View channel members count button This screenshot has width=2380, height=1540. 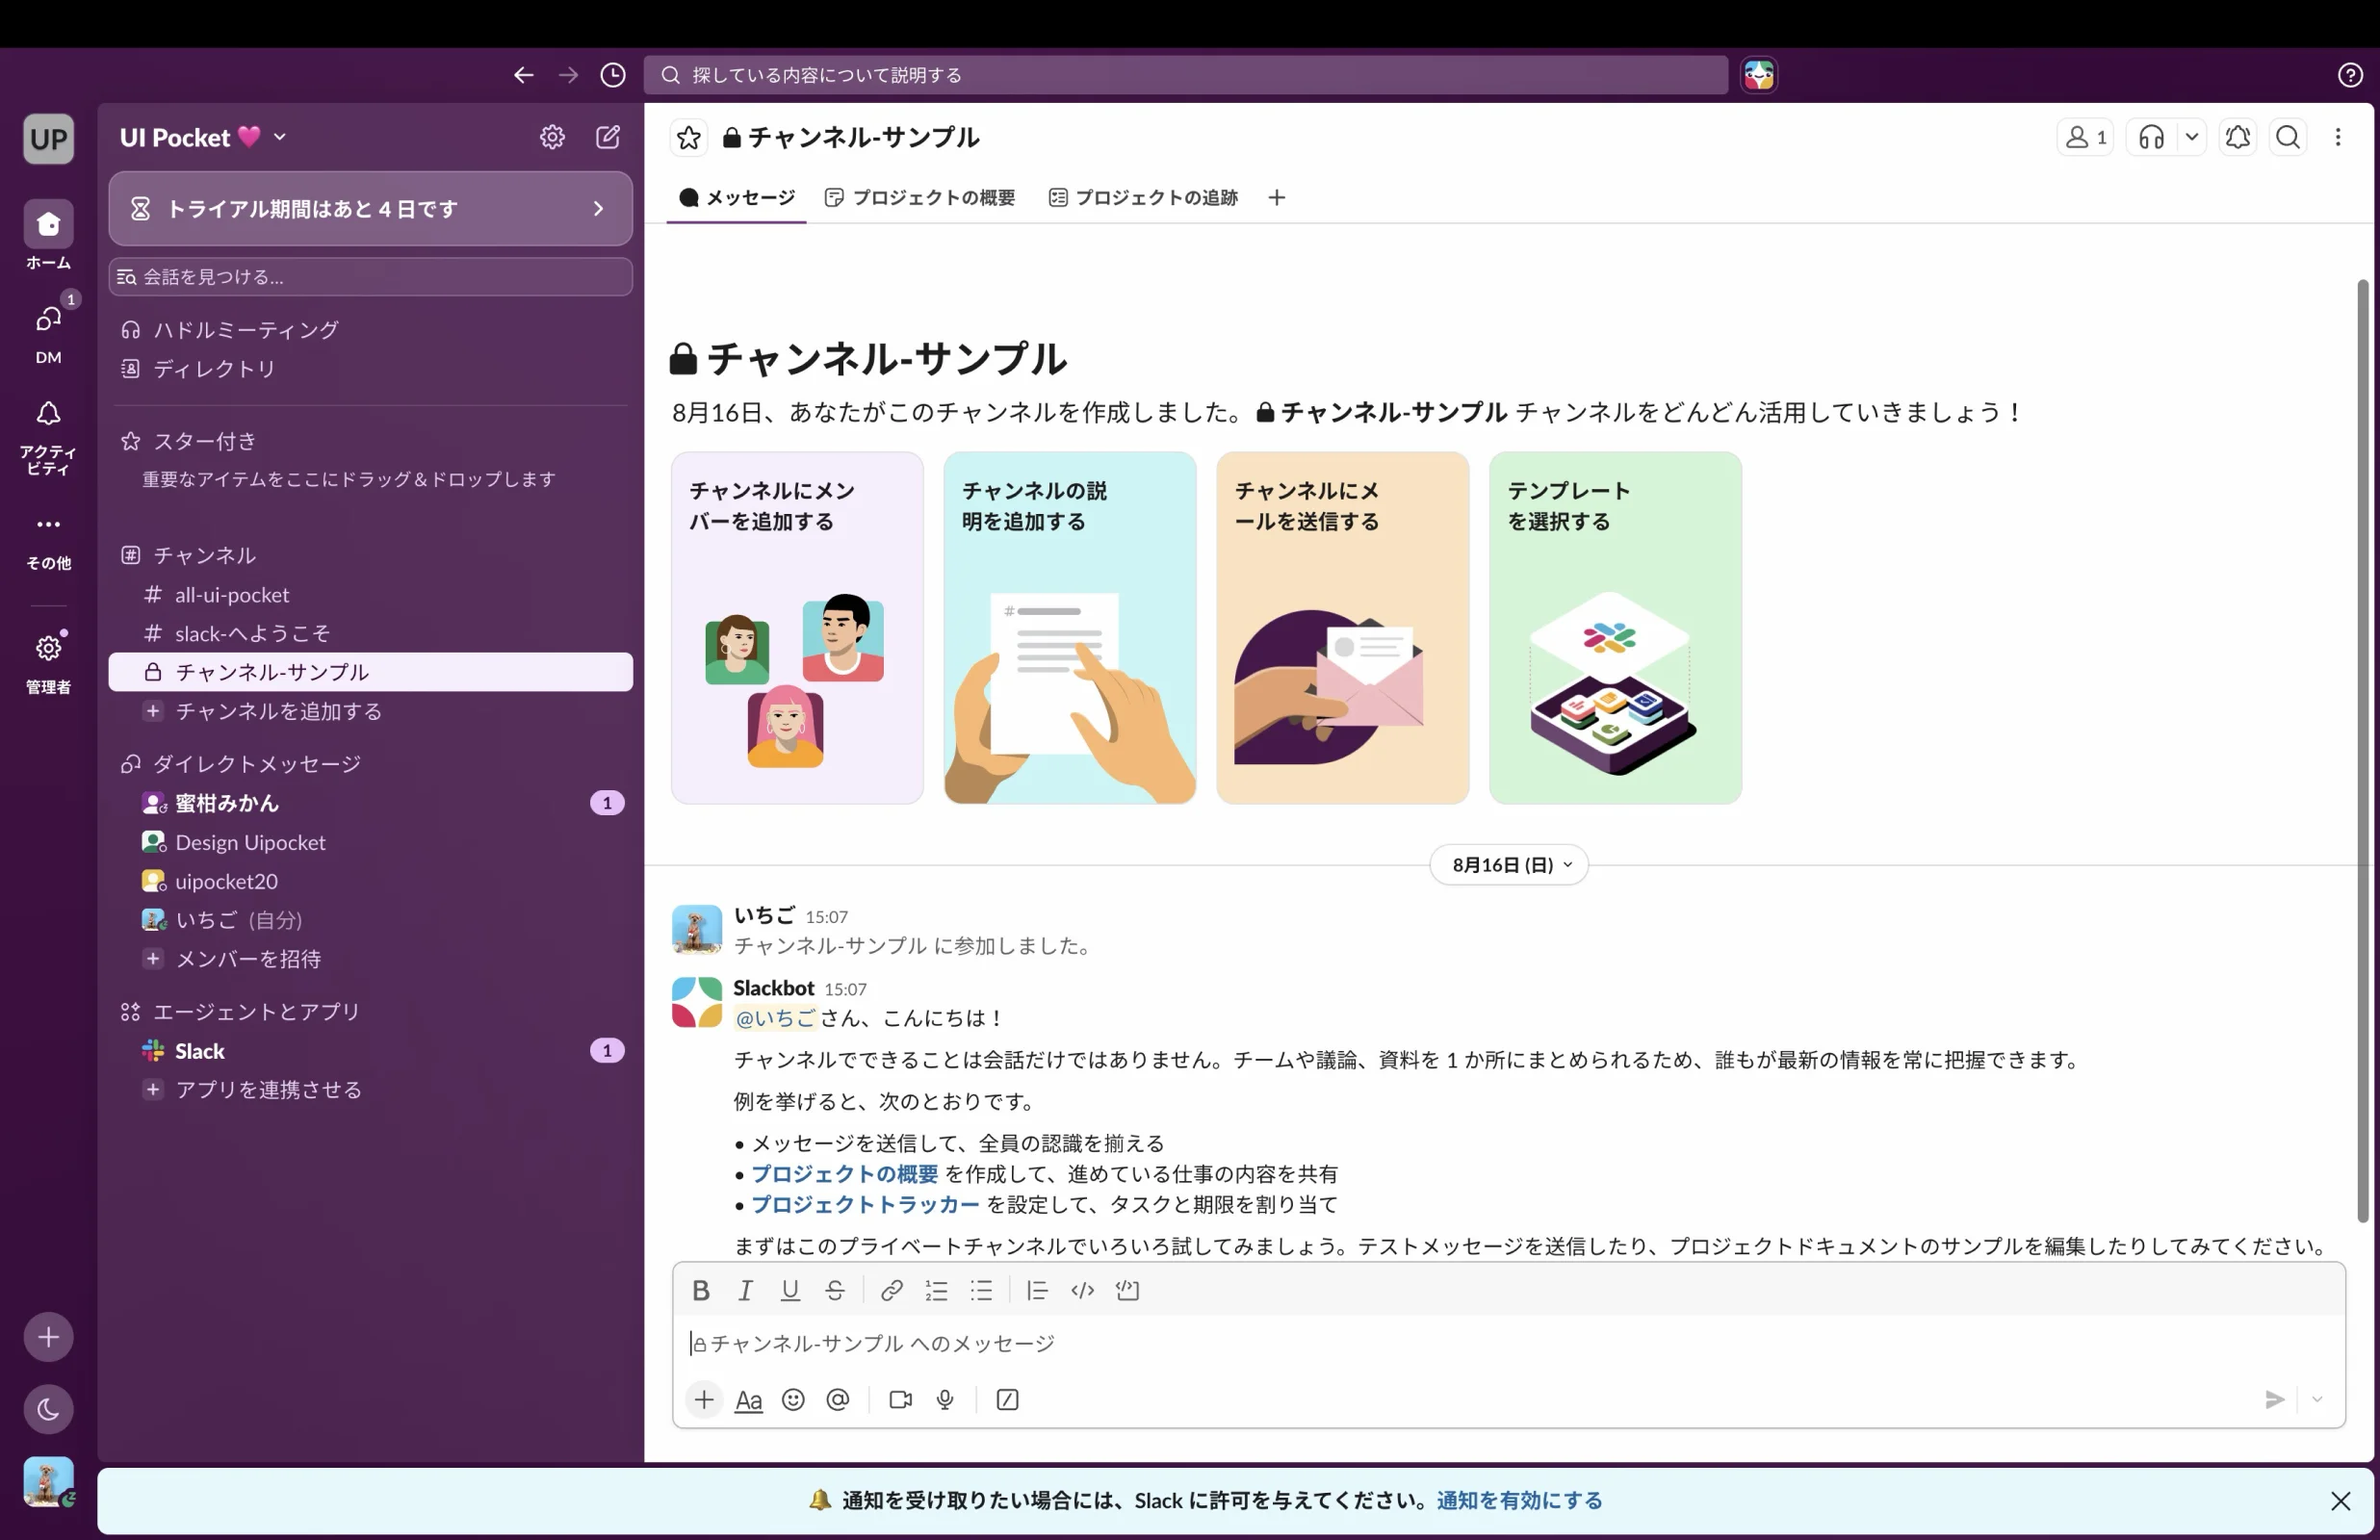pos(2085,137)
